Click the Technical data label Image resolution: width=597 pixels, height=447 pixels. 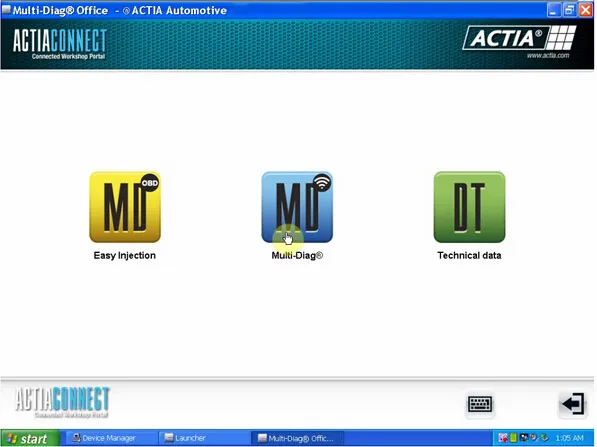pos(469,255)
